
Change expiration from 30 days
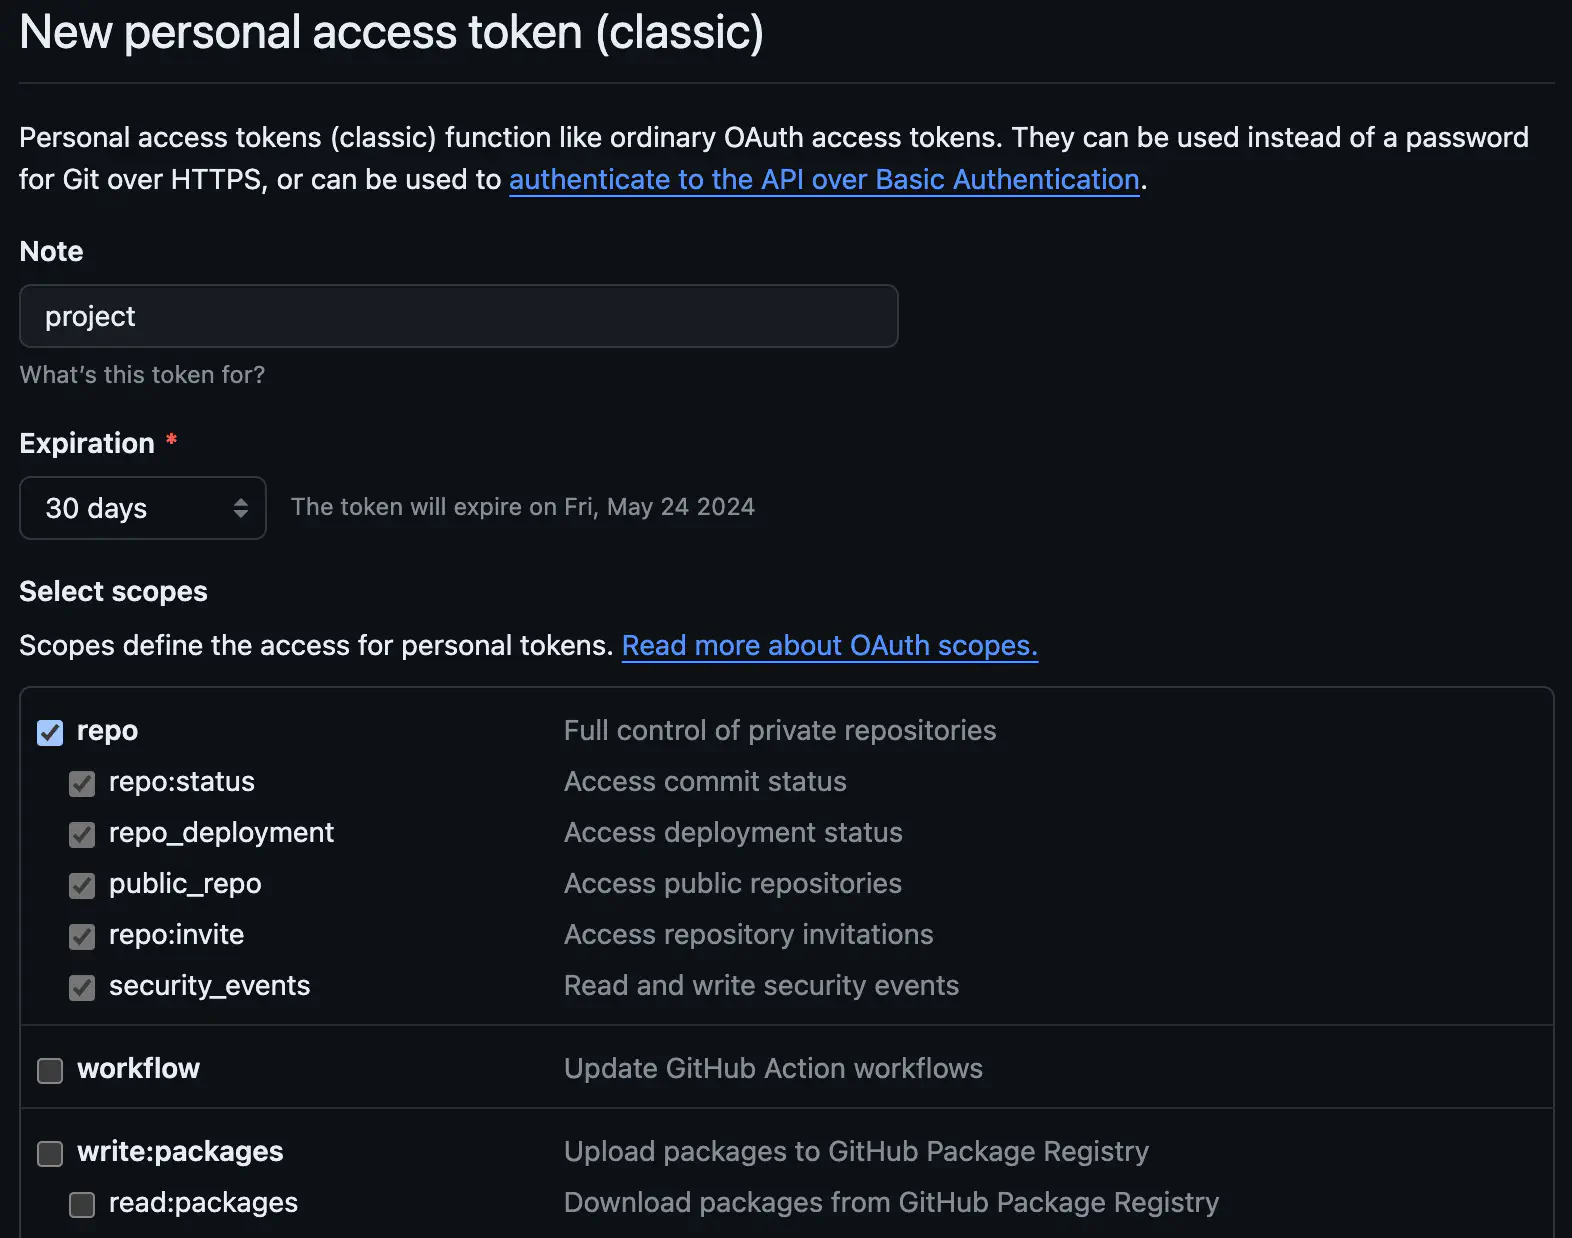(x=142, y=508)
